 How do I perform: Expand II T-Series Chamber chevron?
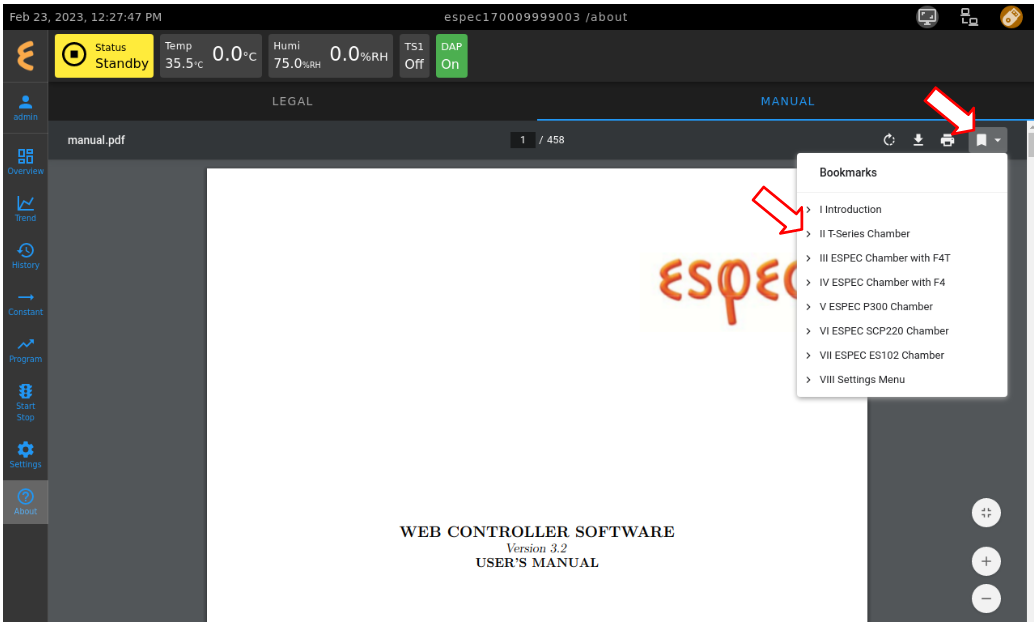tap(808, 233)
